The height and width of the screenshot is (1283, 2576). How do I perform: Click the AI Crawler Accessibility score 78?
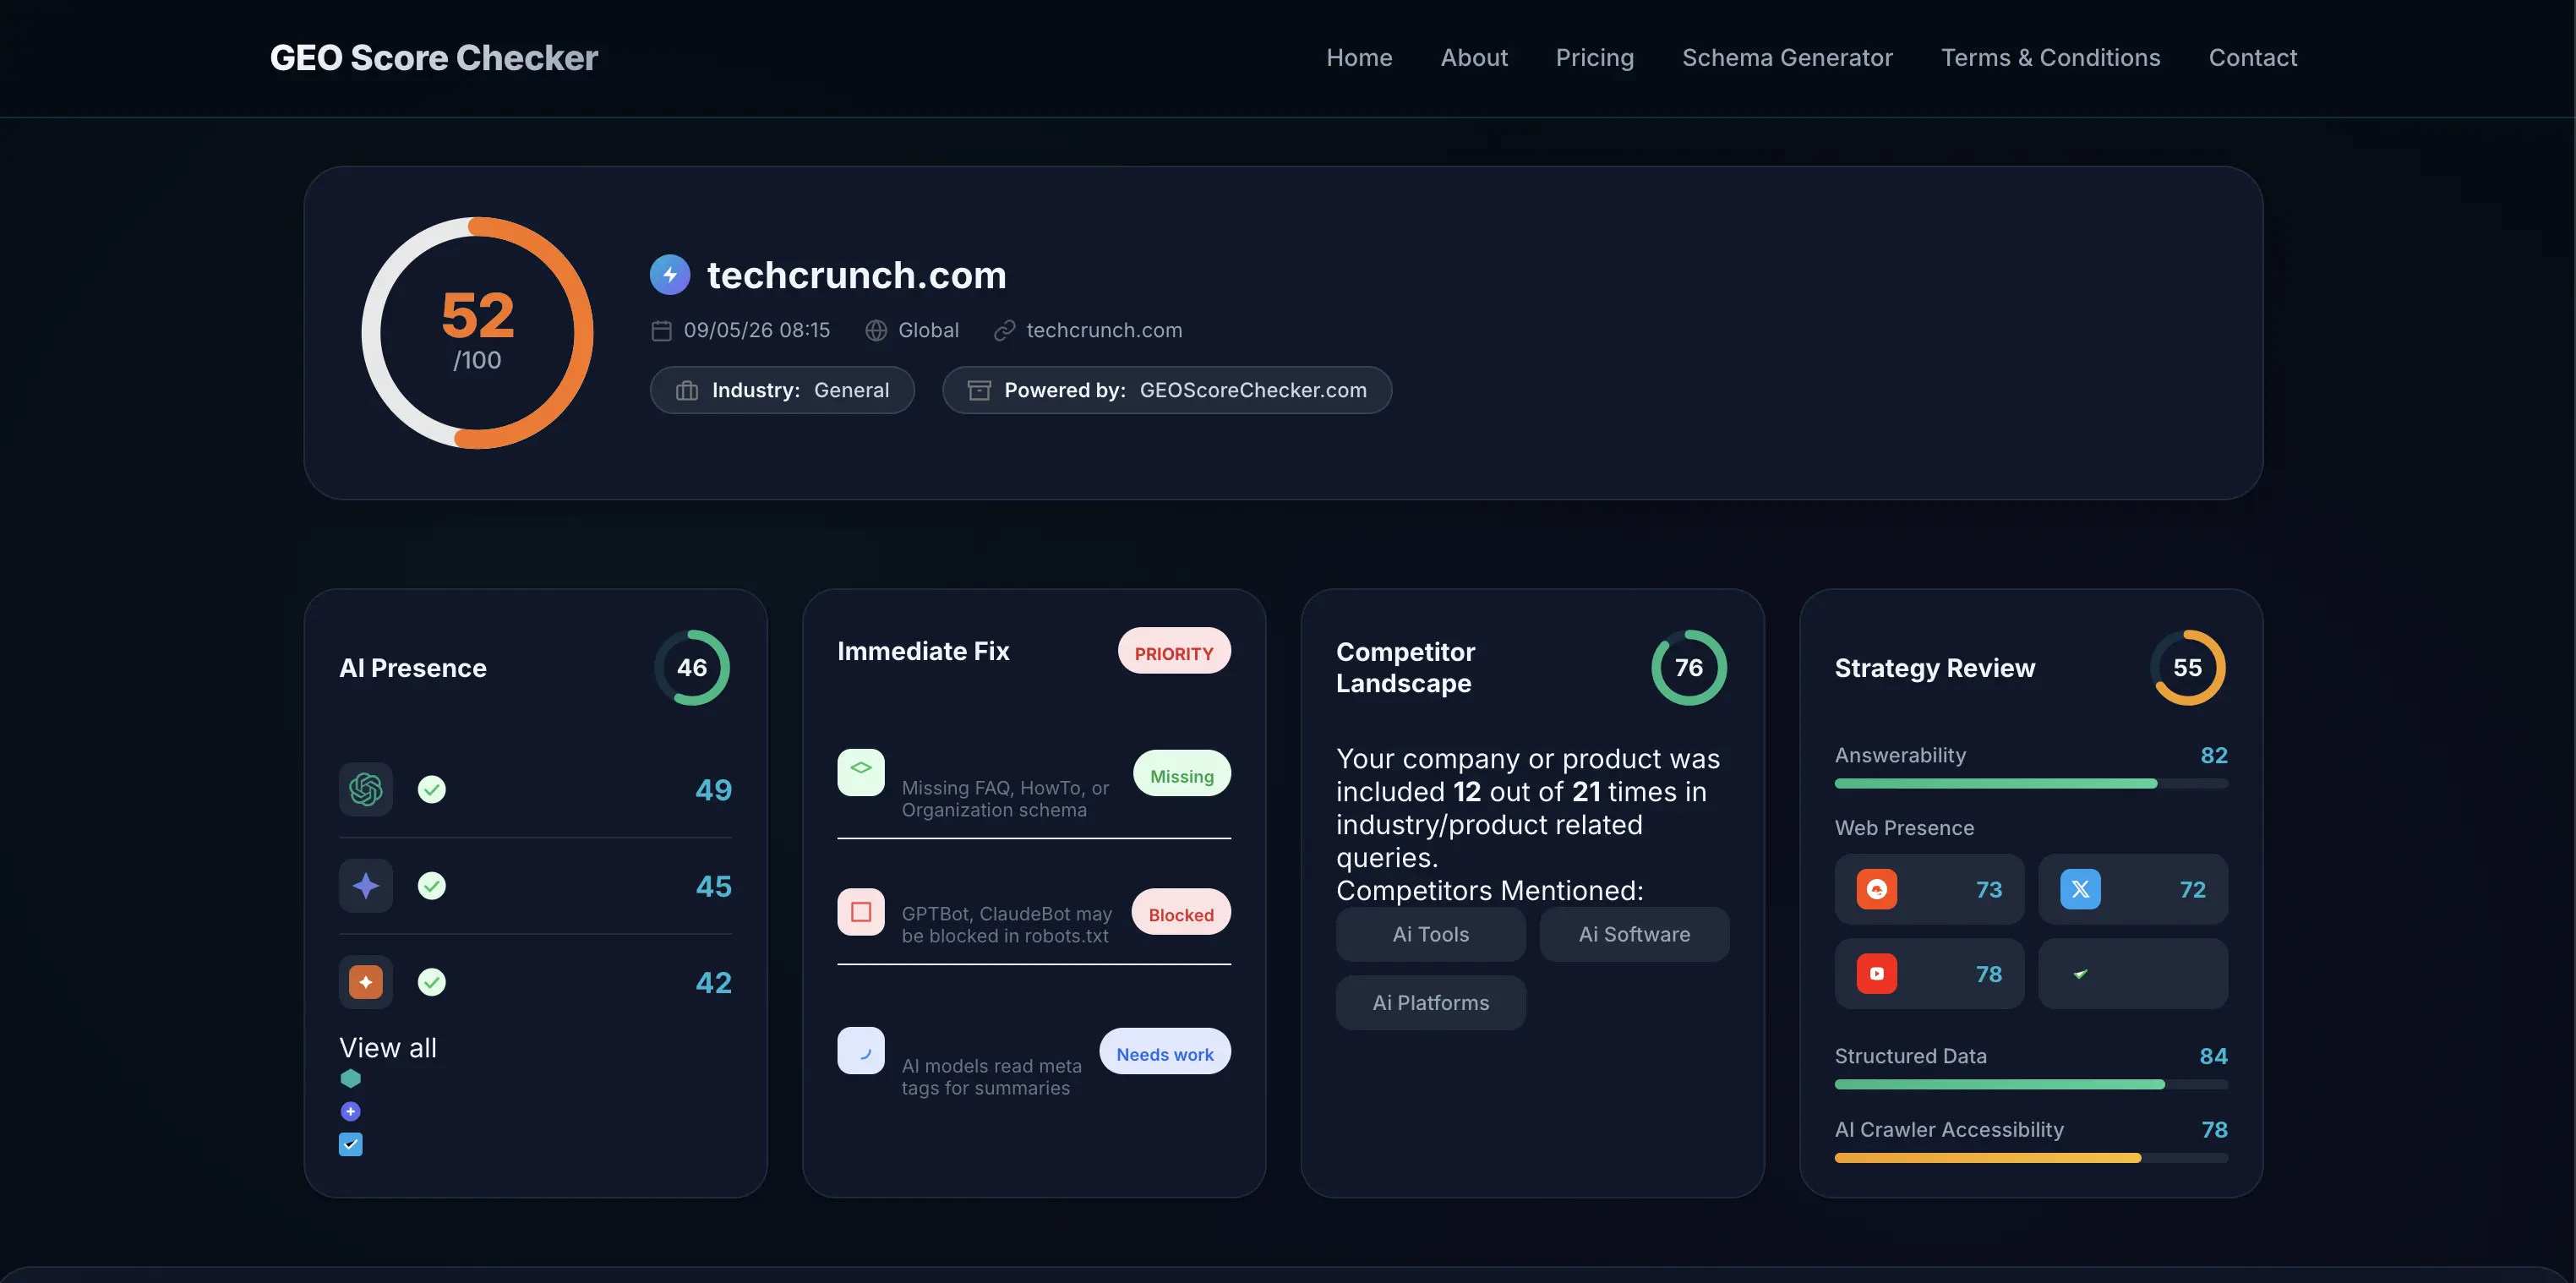(x=2214, y=1130)
